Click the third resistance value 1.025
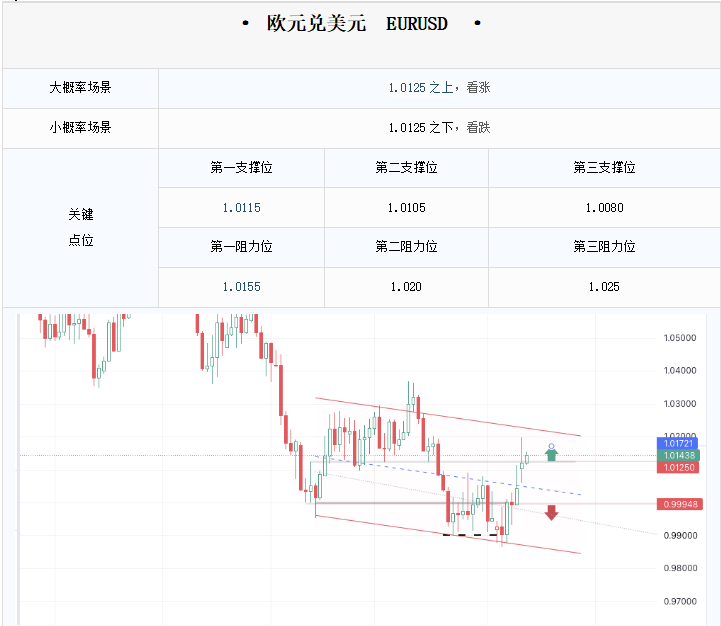This screenshot has height=626, width=721. click(604, 287)
